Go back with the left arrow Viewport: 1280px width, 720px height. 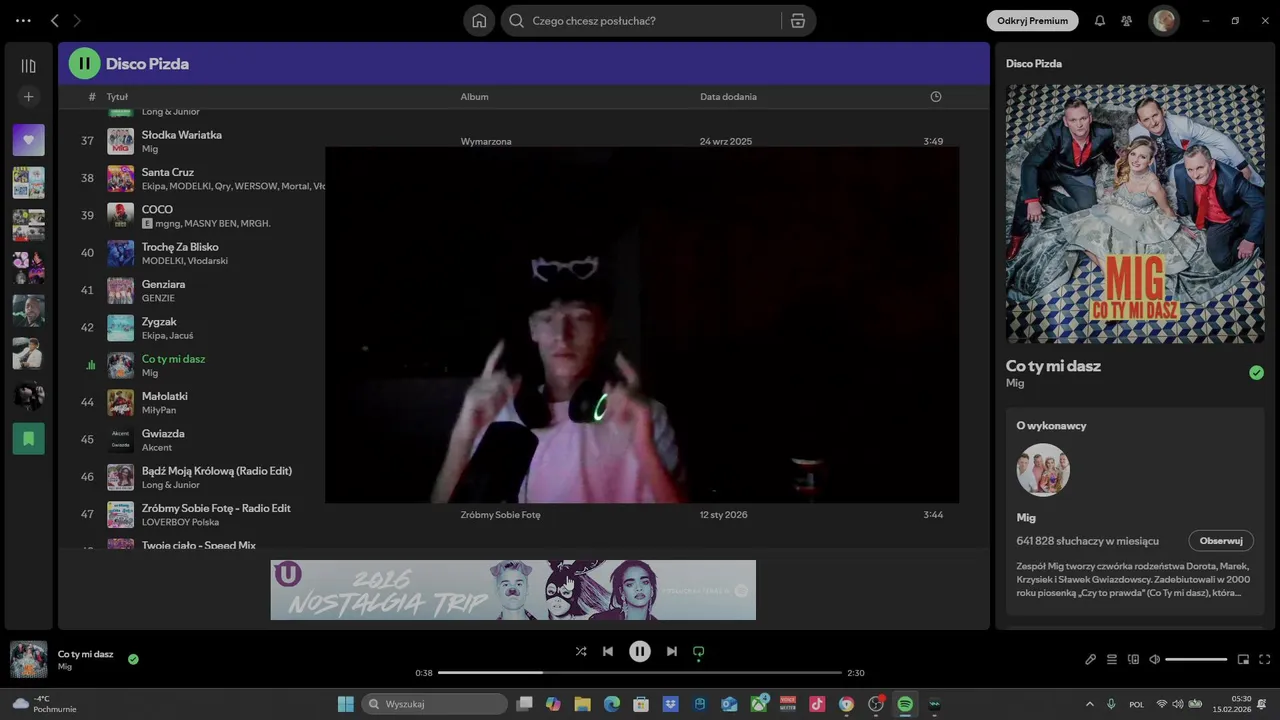[54, 20]
